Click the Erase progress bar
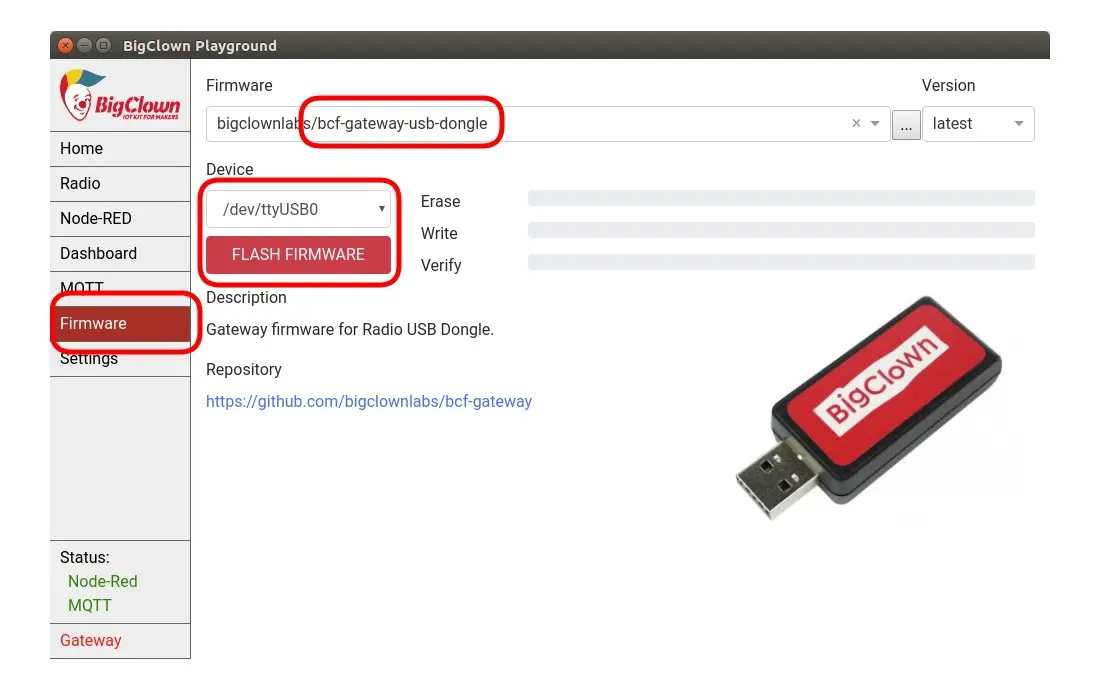This screenshot has width=1100, height=690. point(781,198)
